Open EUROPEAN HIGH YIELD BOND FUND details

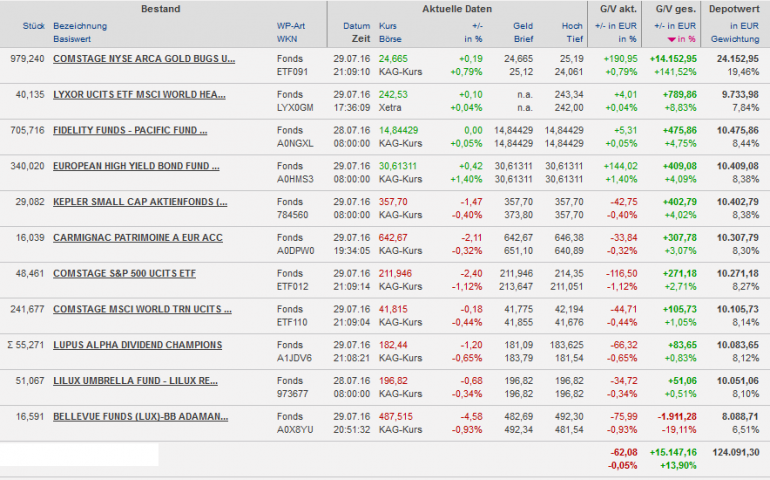pos(136,166)
